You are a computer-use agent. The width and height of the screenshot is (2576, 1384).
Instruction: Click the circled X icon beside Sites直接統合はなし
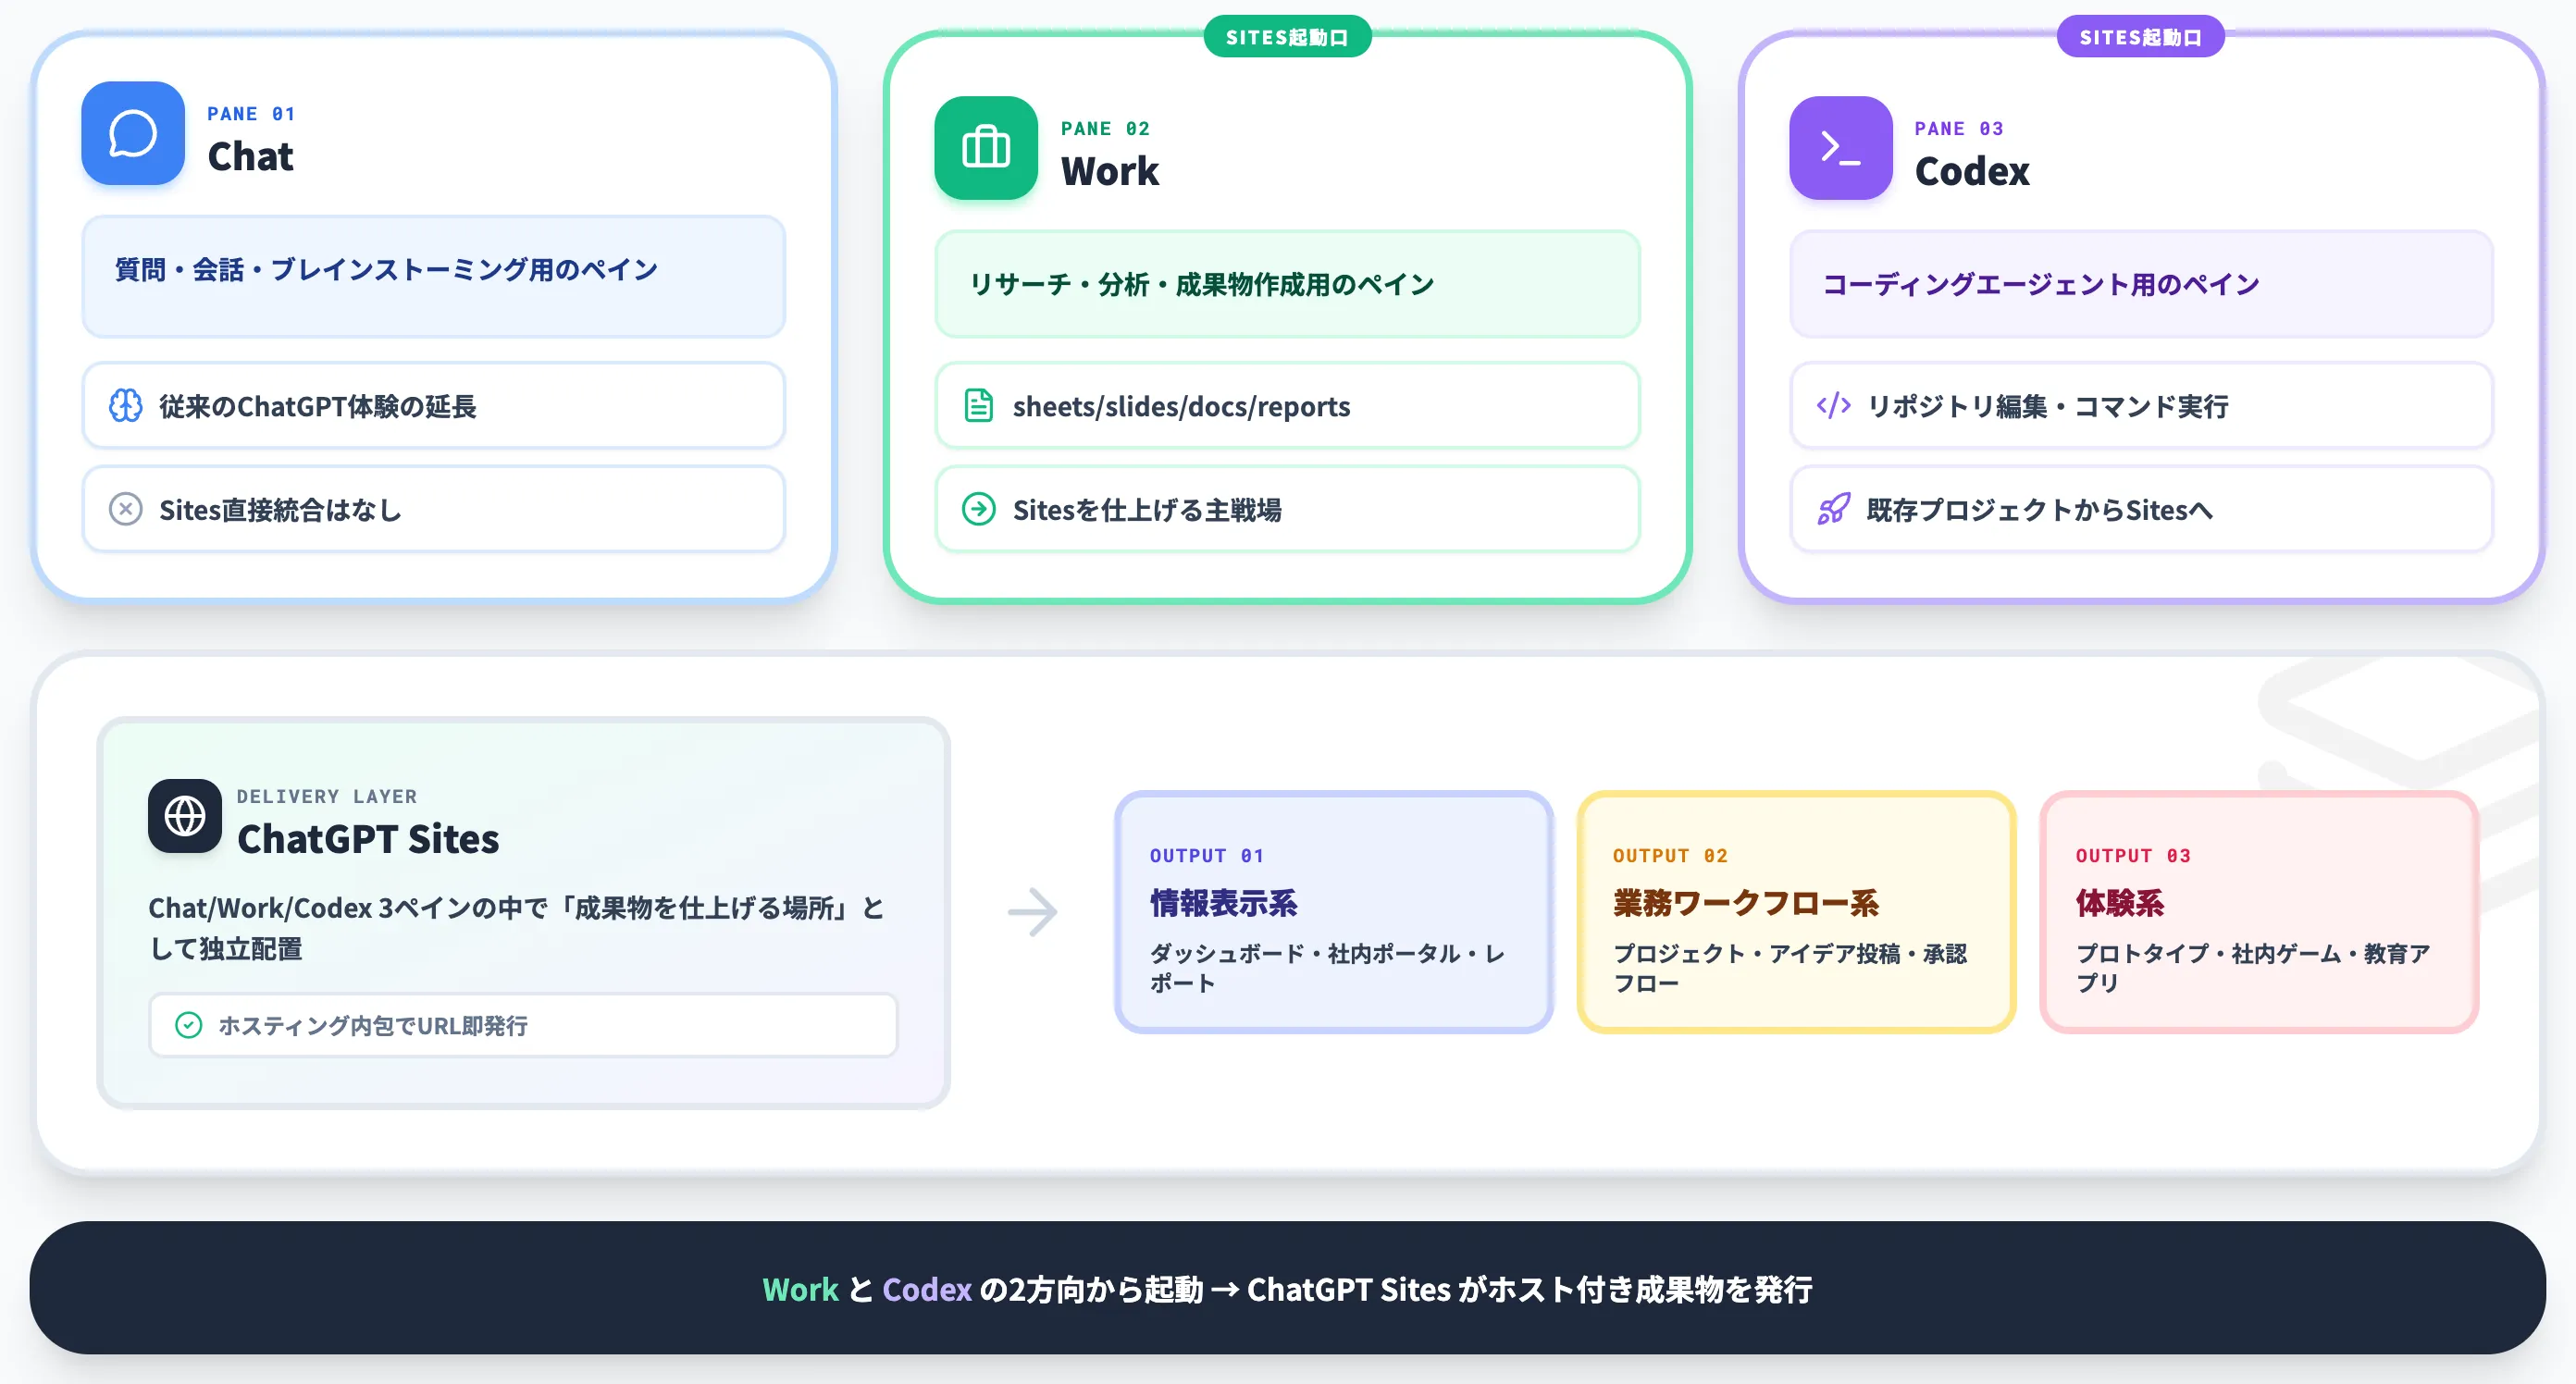coord(126,509)
